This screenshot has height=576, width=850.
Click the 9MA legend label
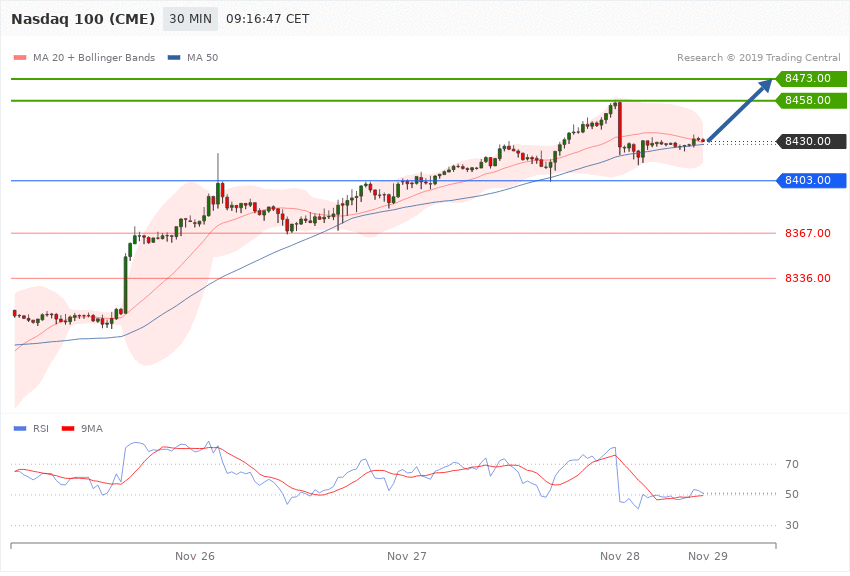(x=92, y=429)
